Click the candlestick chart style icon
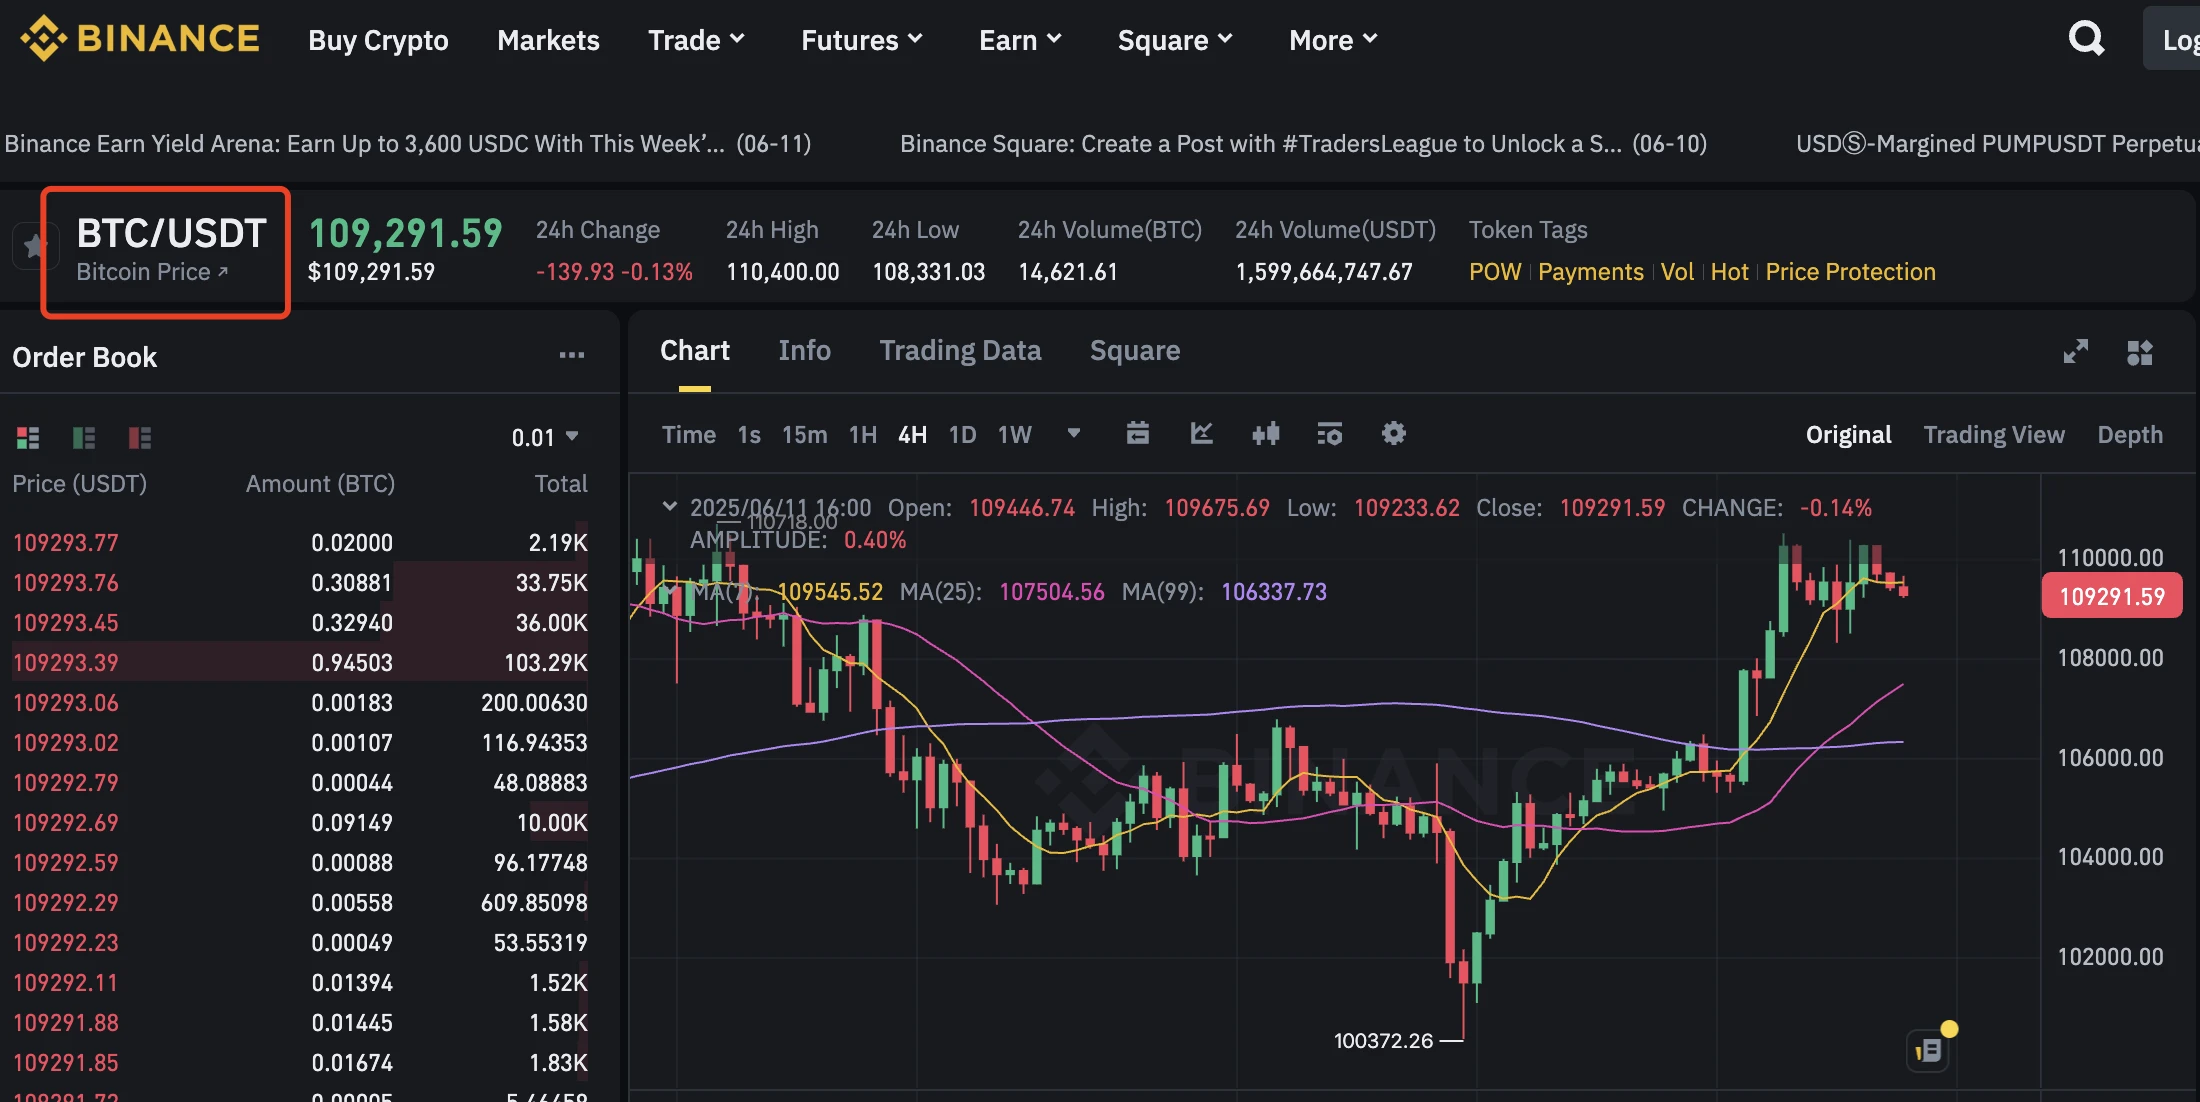Image resolution: width=2200 pixels, height=1102 pixels. 1265,434
